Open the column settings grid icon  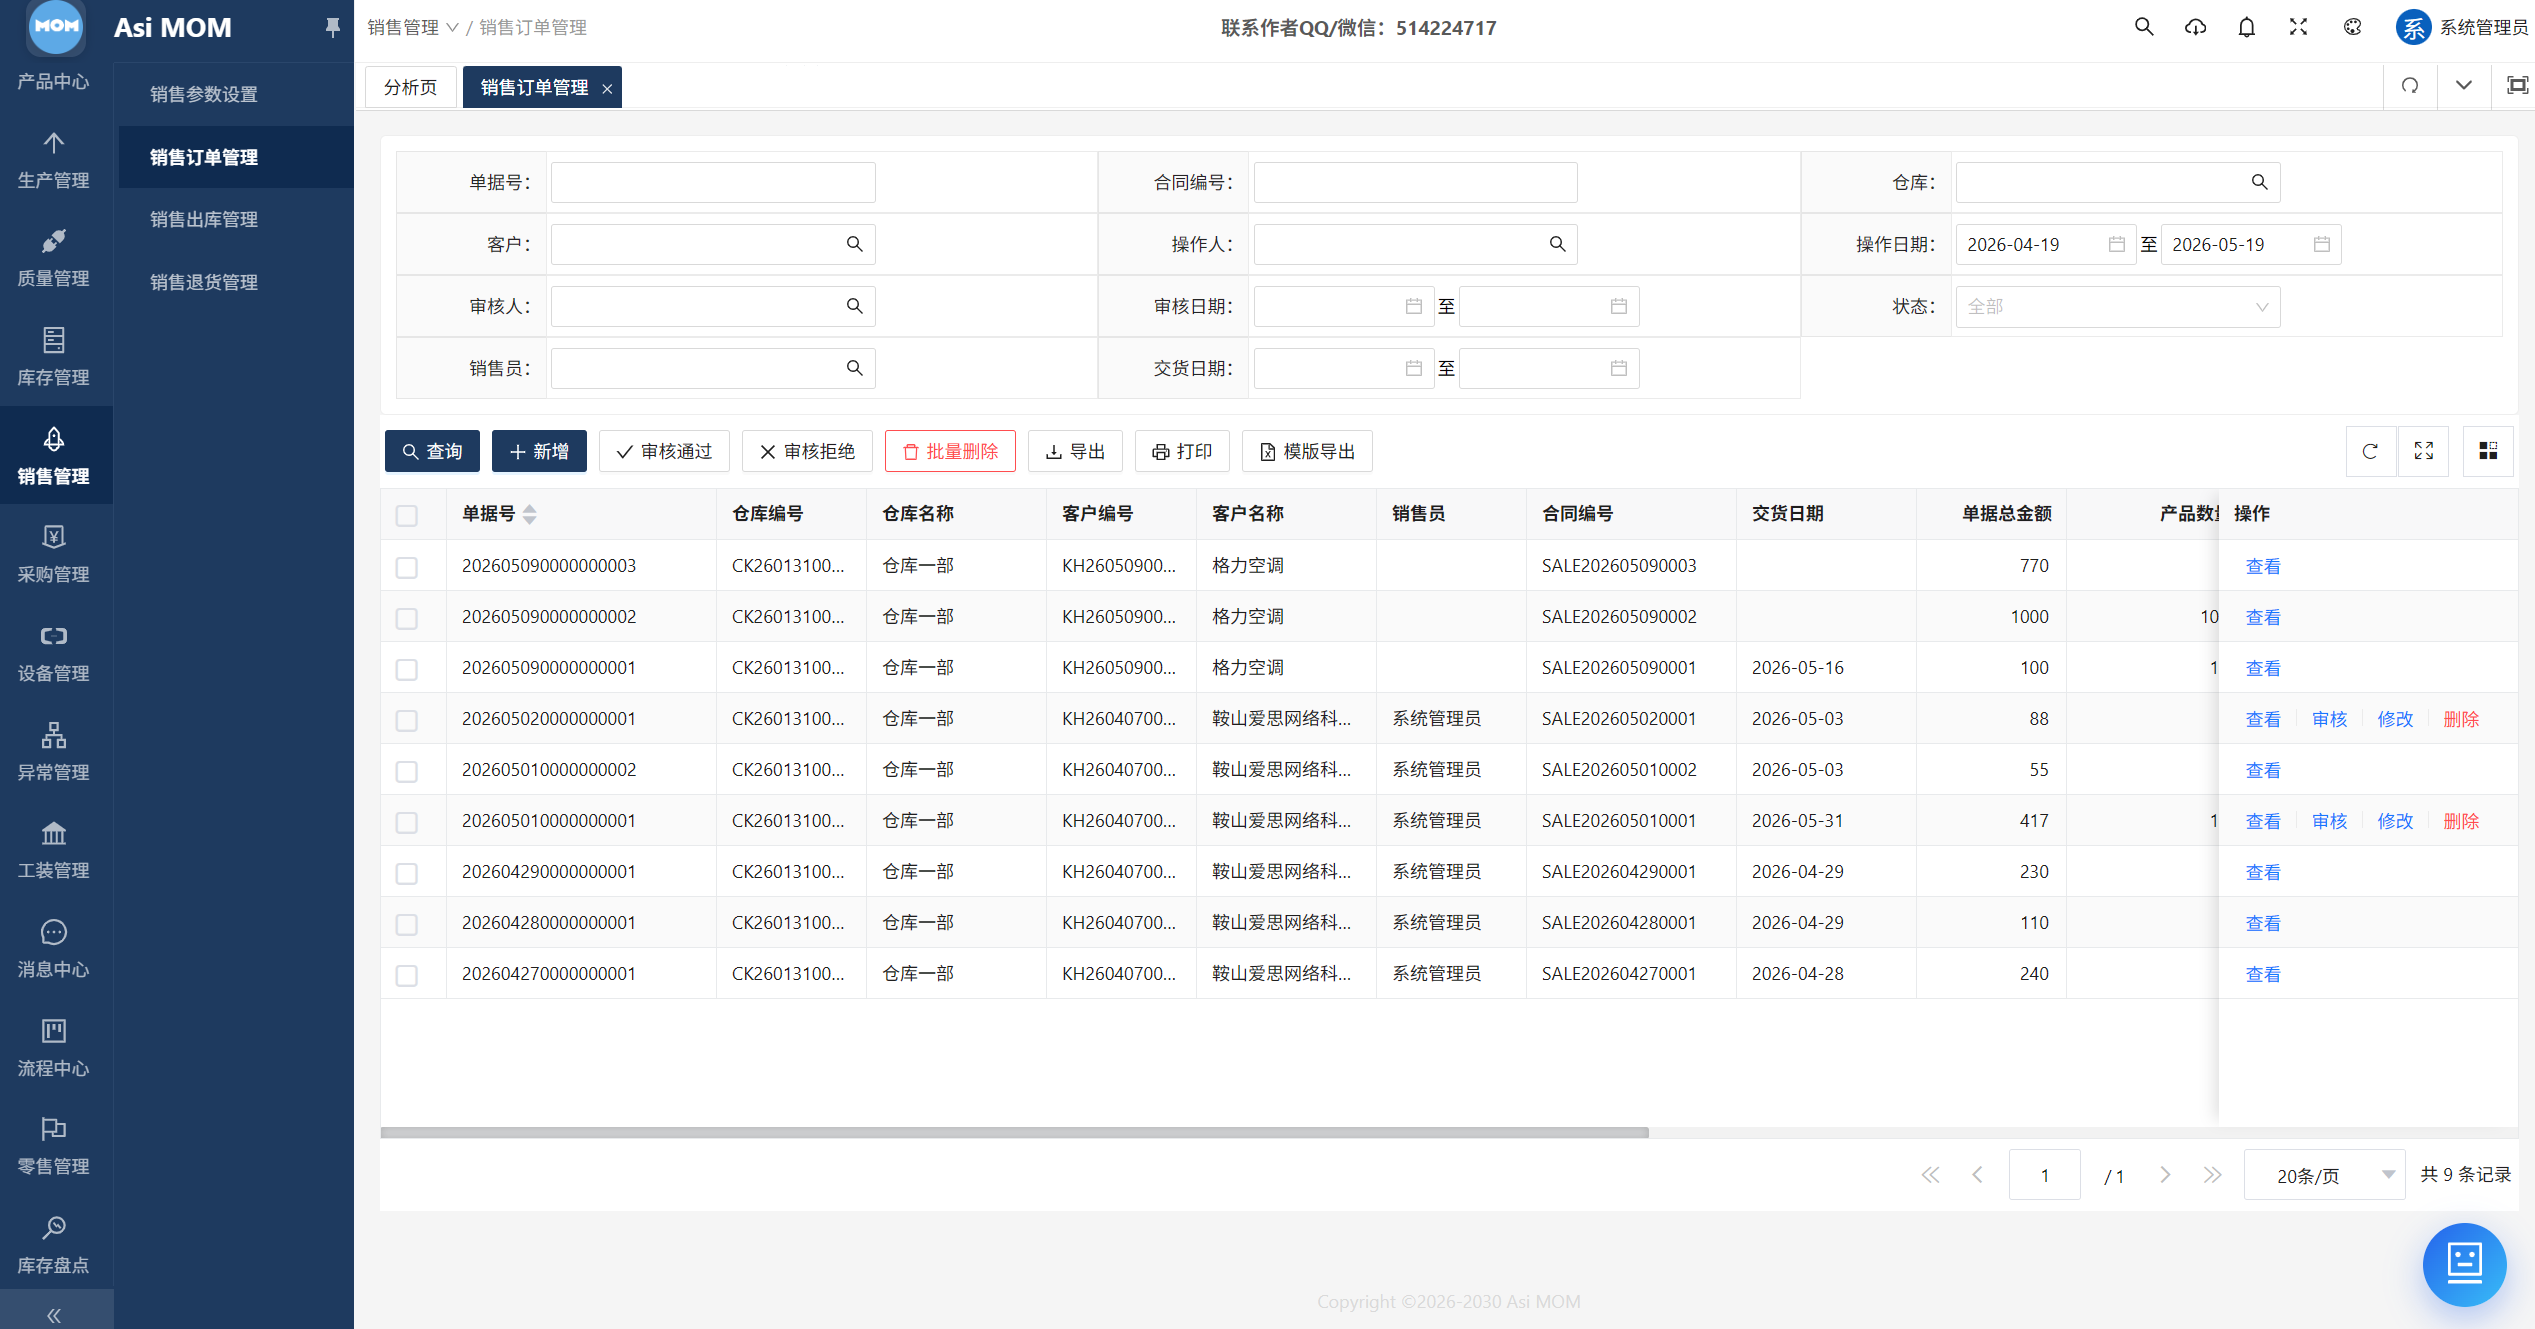pos(2489,452)
